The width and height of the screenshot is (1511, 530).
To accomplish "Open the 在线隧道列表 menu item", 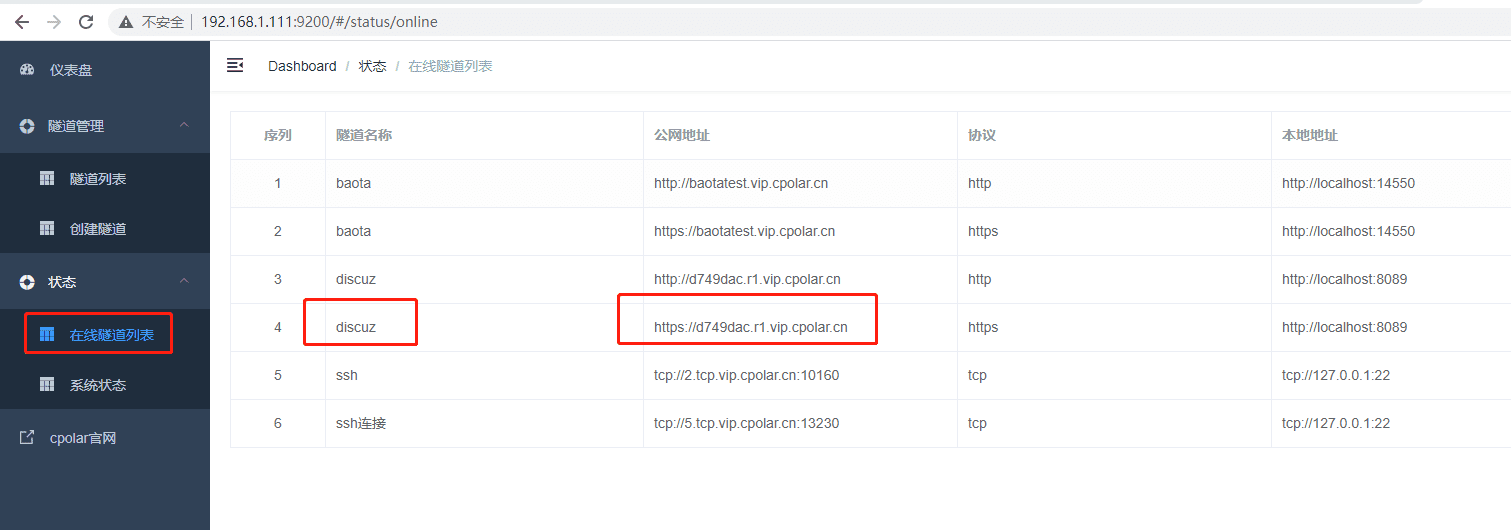I will pyautogui.click(x=111, y=335).
